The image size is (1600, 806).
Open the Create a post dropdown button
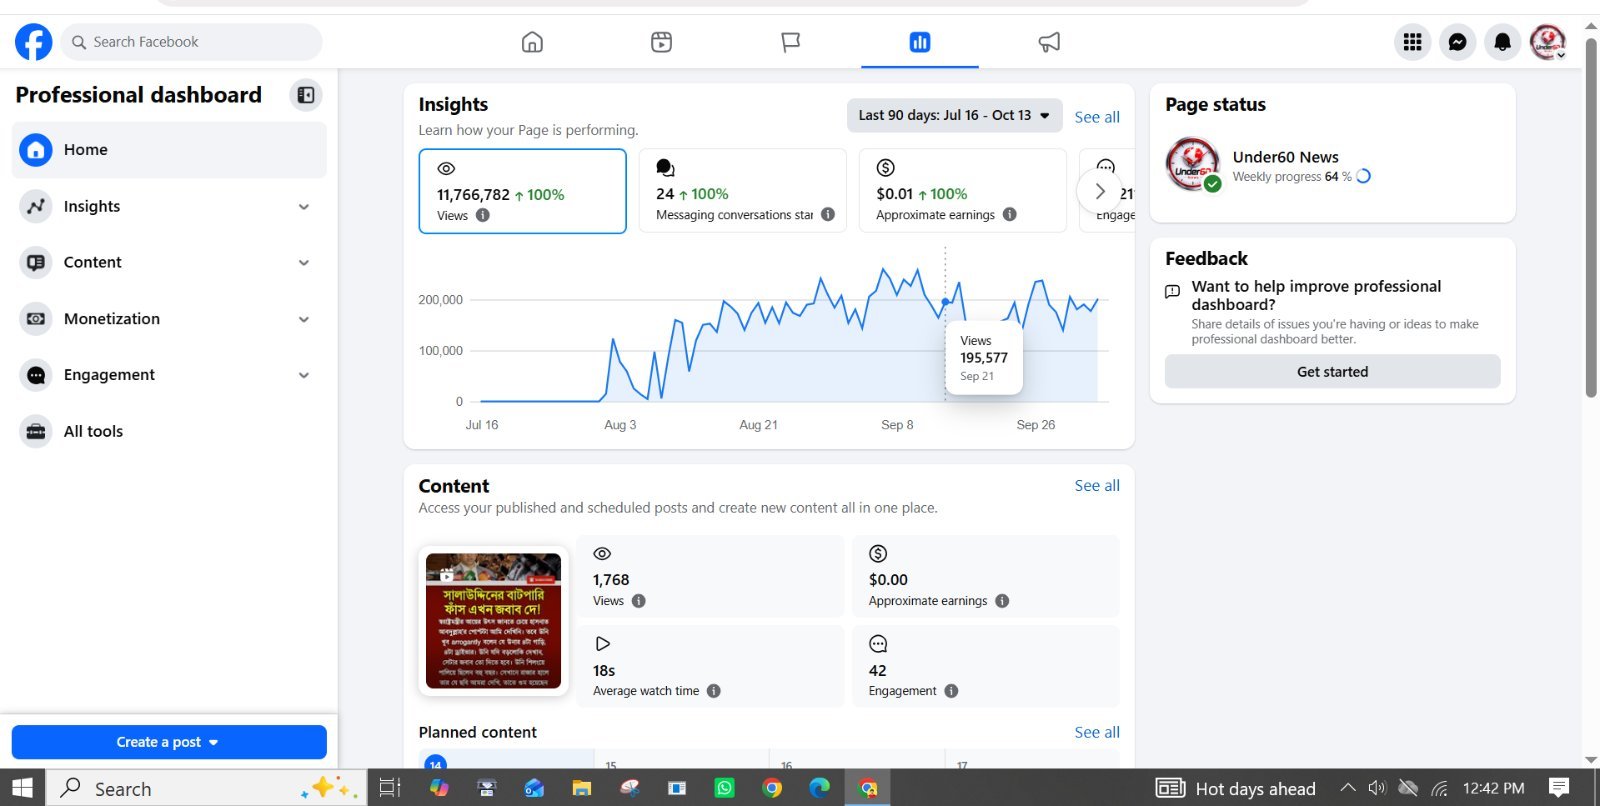169,742
